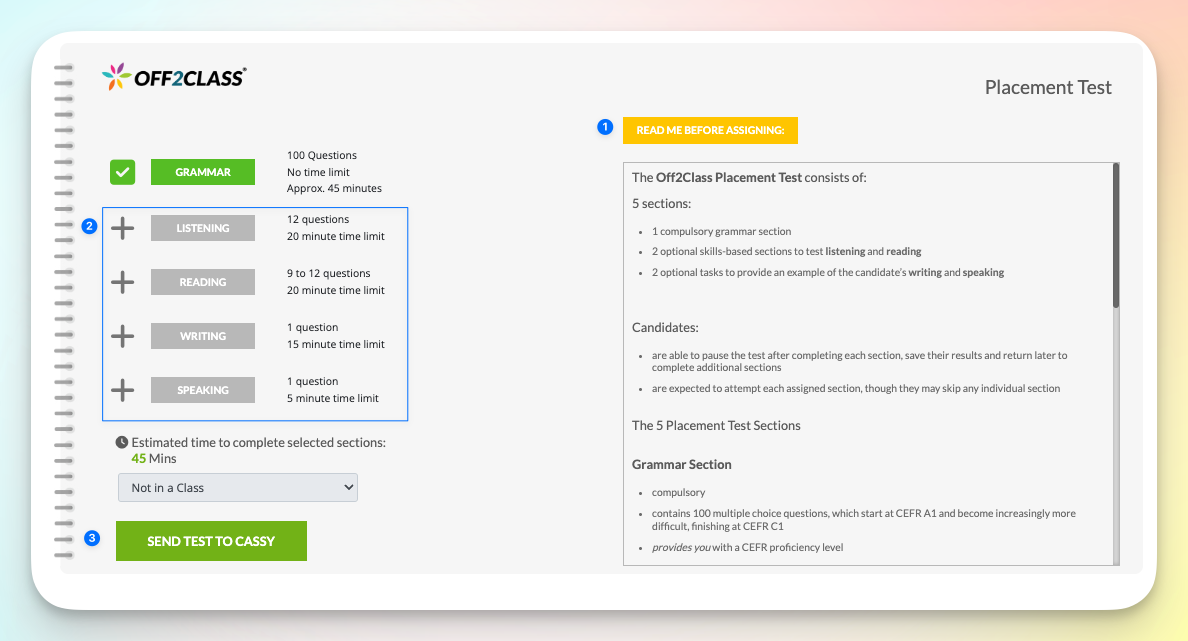1188x641 pixels.
Task: Add Speaking section using its plus icon
Action: [122, 390]
